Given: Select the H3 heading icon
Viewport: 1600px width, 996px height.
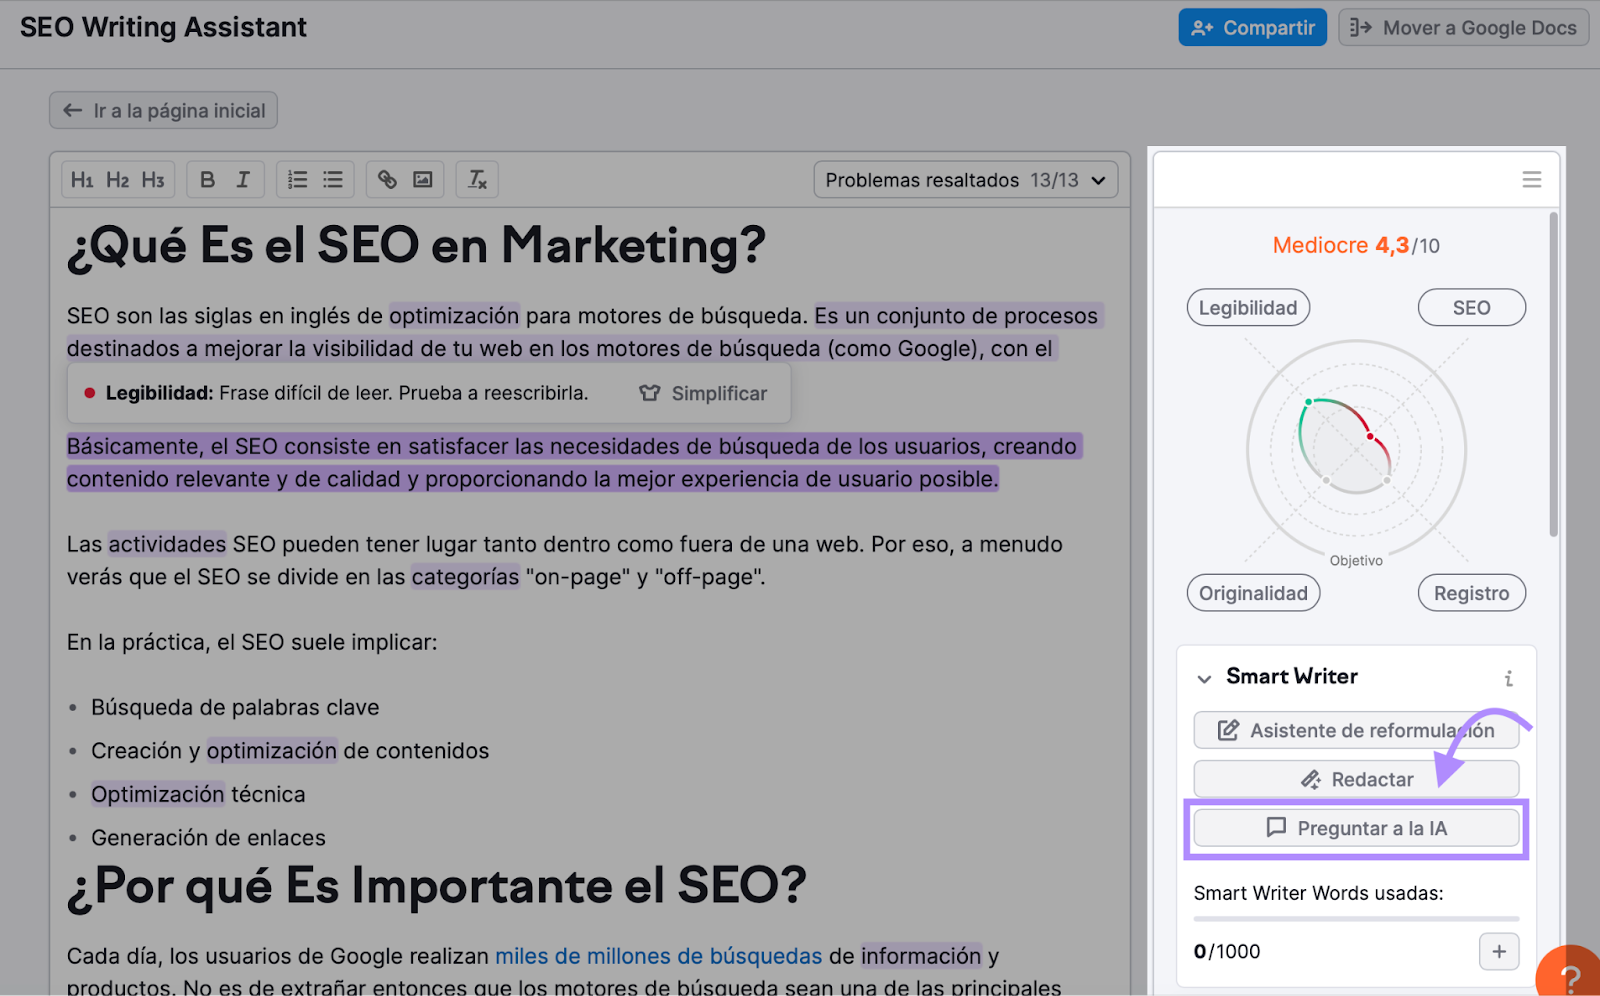Looking at the screenshot, I should (x=152, y=179).
